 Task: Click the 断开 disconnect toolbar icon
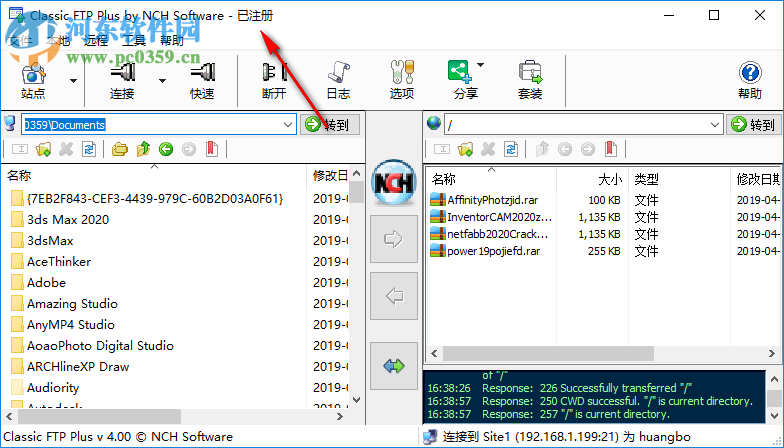coord(274,80)
